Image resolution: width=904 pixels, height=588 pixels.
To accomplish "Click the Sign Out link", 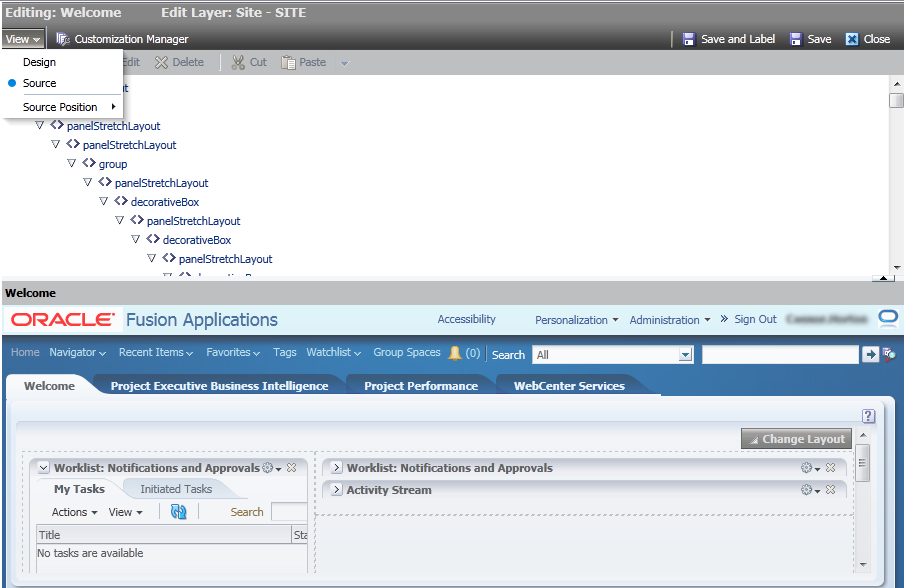I will 755,319.
